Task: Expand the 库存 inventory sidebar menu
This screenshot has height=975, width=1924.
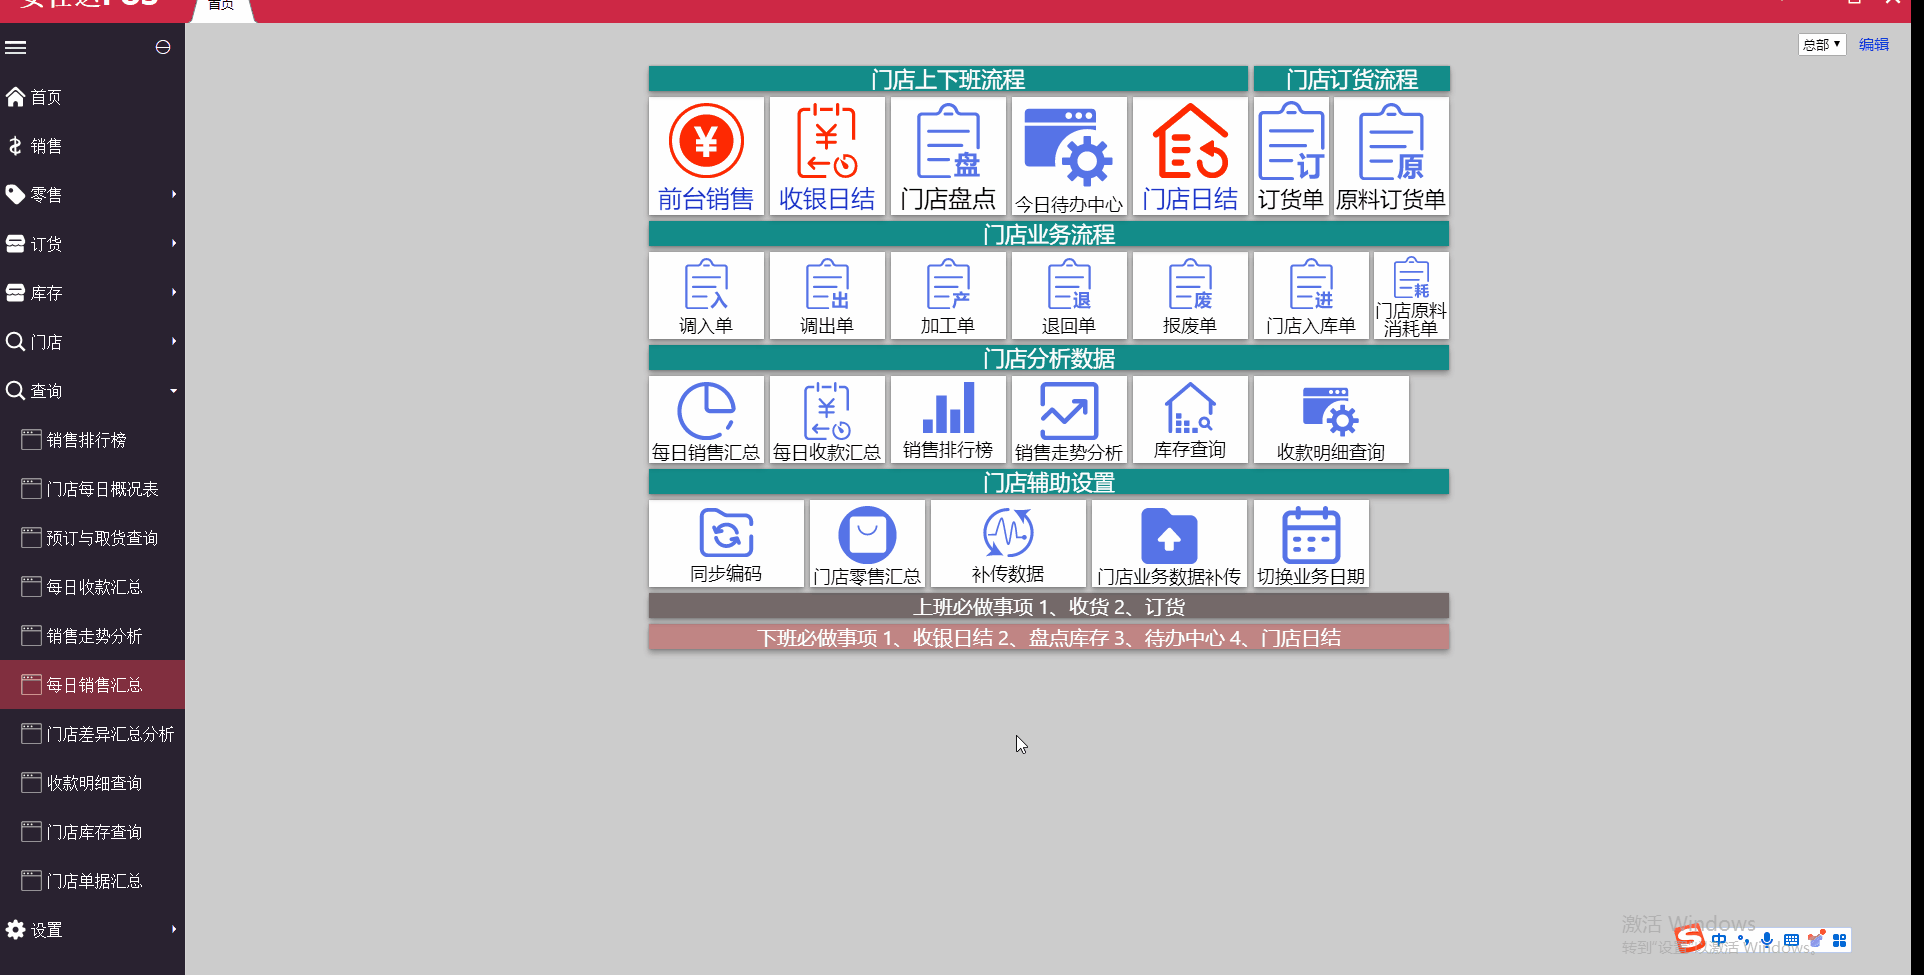Action: click(92, 293)
